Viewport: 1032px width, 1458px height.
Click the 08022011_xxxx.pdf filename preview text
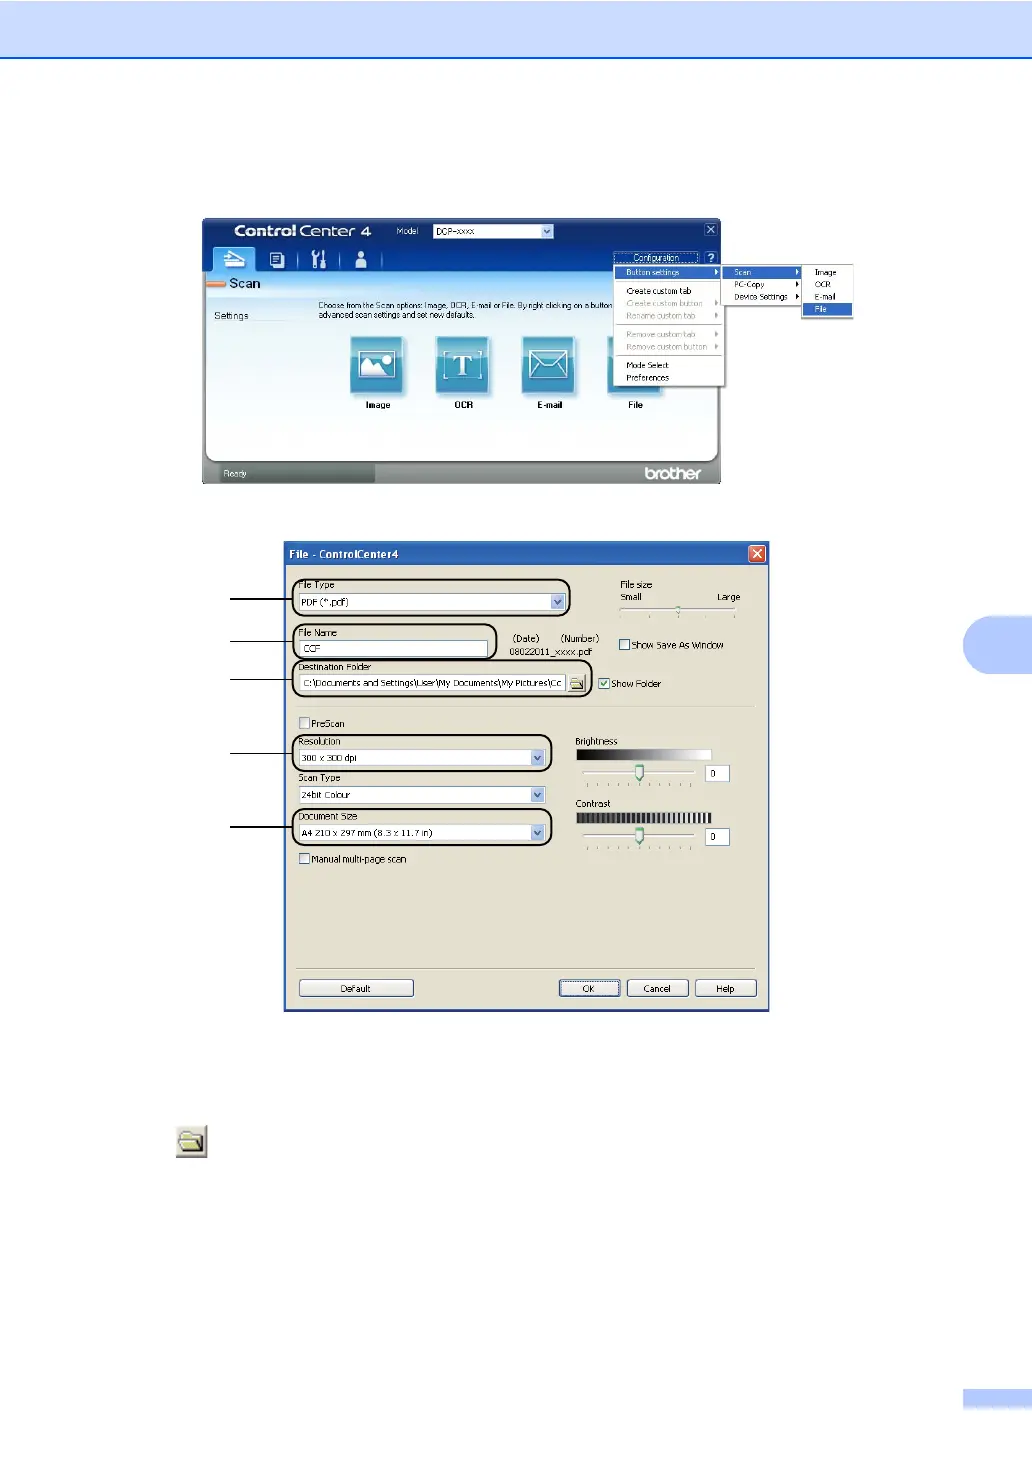coord(550,652)
